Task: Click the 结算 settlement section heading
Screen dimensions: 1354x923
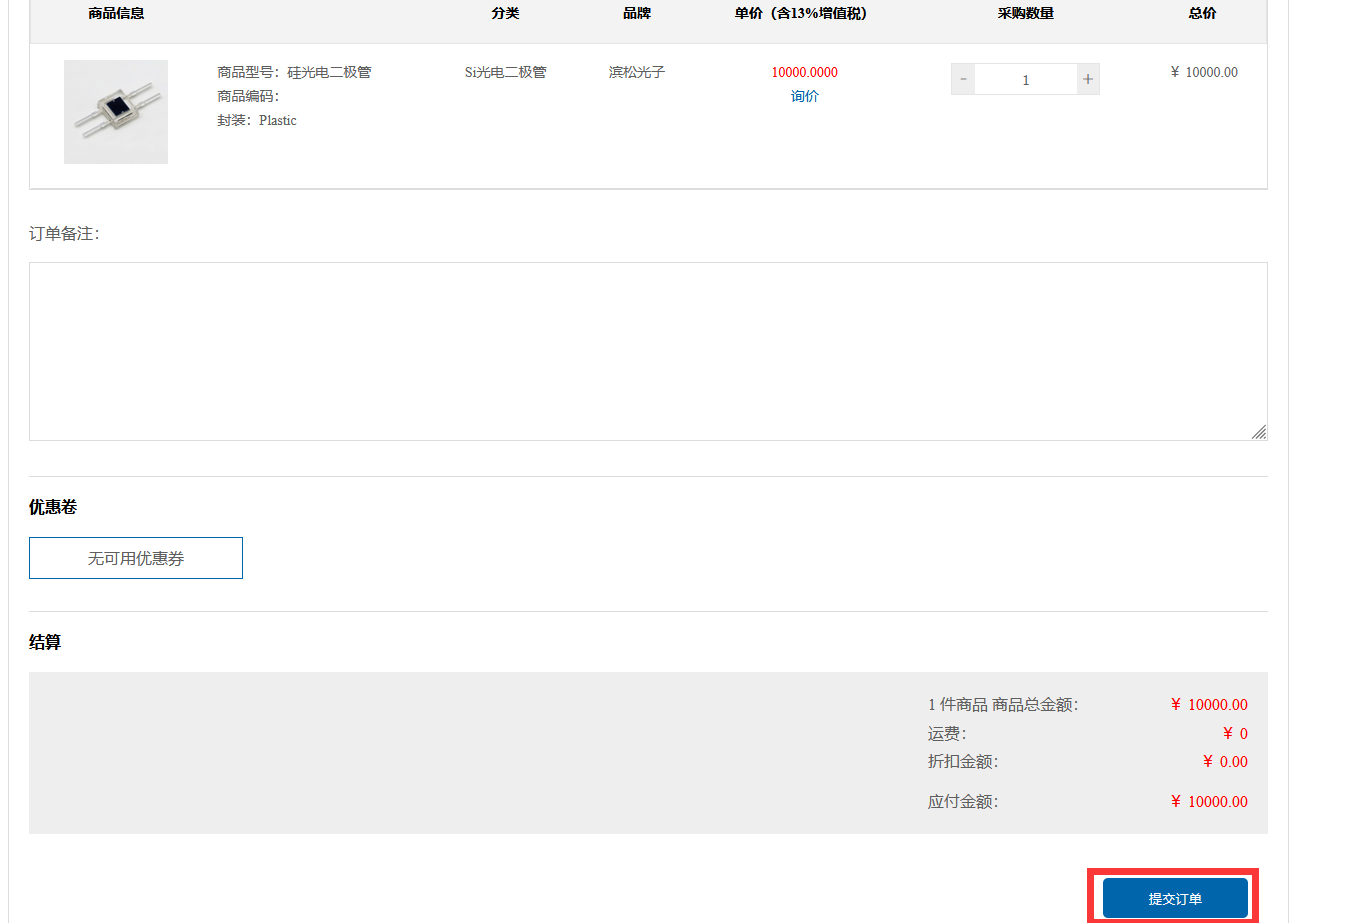Action: 43,642
